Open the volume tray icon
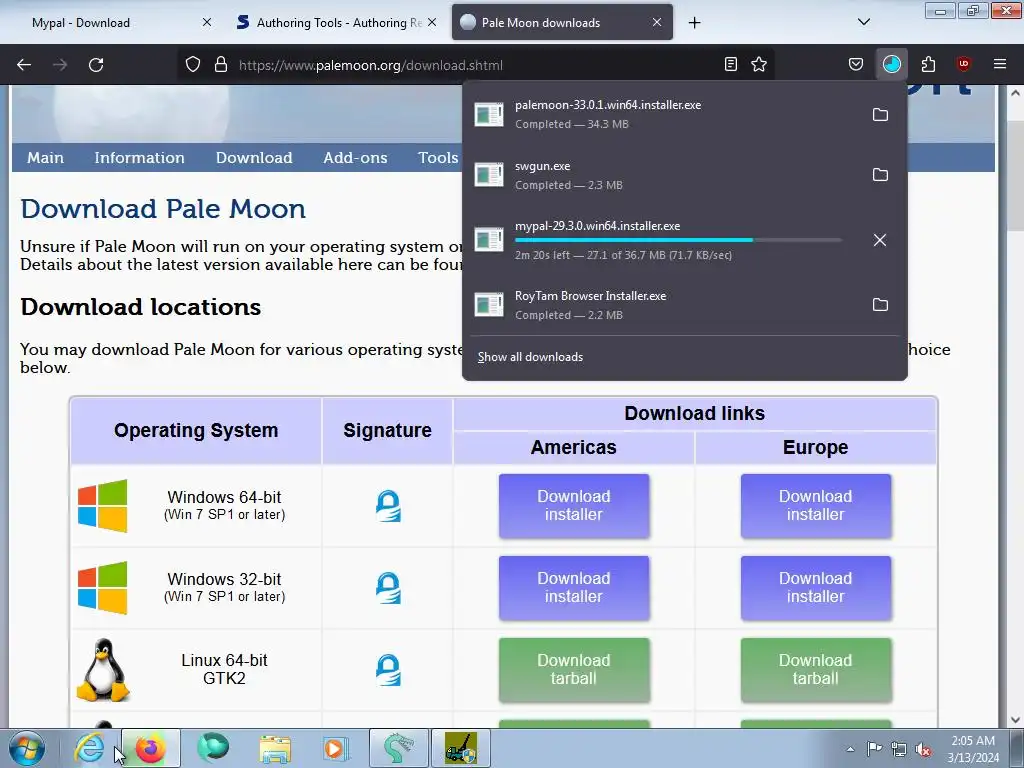Viewport: 1024px width, 768px height. 923,749
